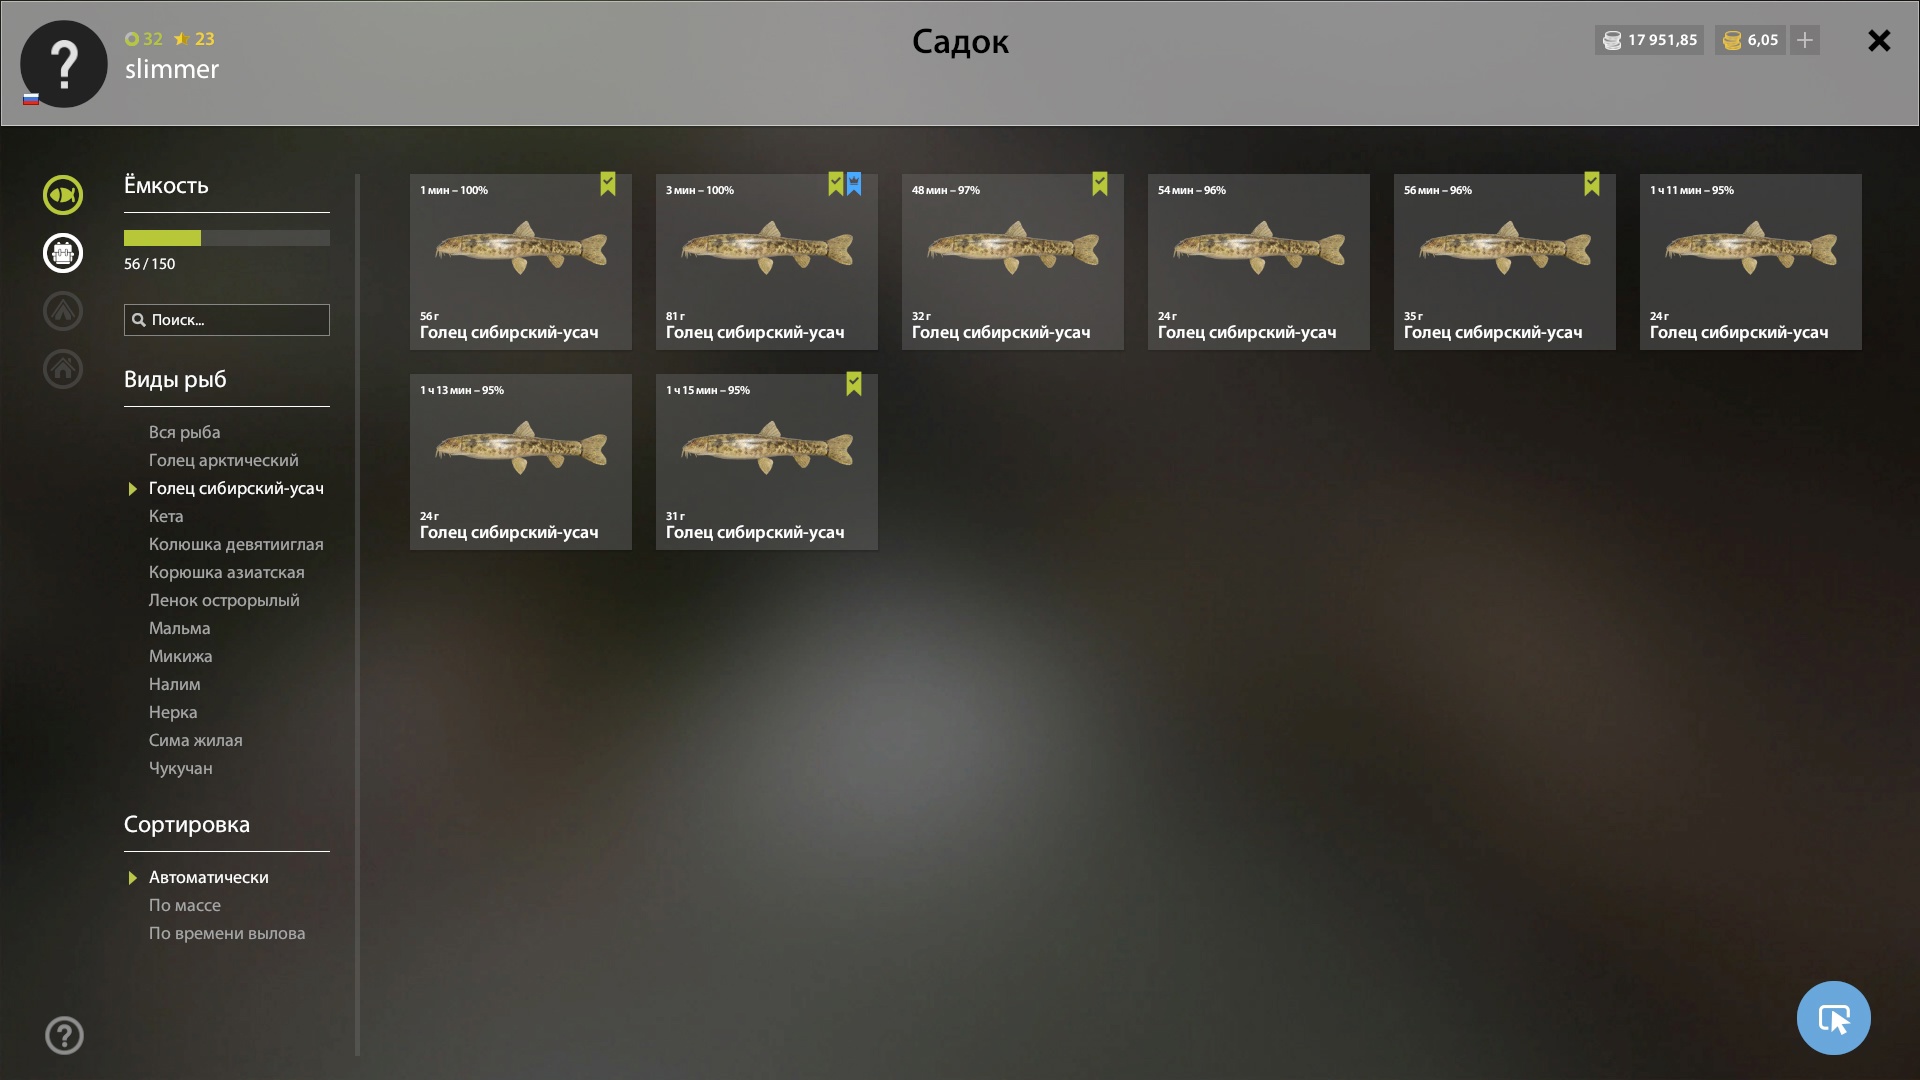Viewport: 1920px width, 1080px height.
Task: Focus the Поиск search field
Action: click(227, 320)
